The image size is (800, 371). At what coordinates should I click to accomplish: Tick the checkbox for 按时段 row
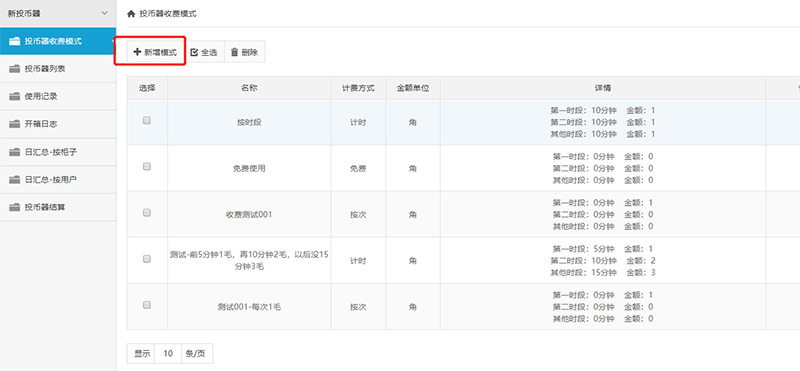tap(147, 121)
